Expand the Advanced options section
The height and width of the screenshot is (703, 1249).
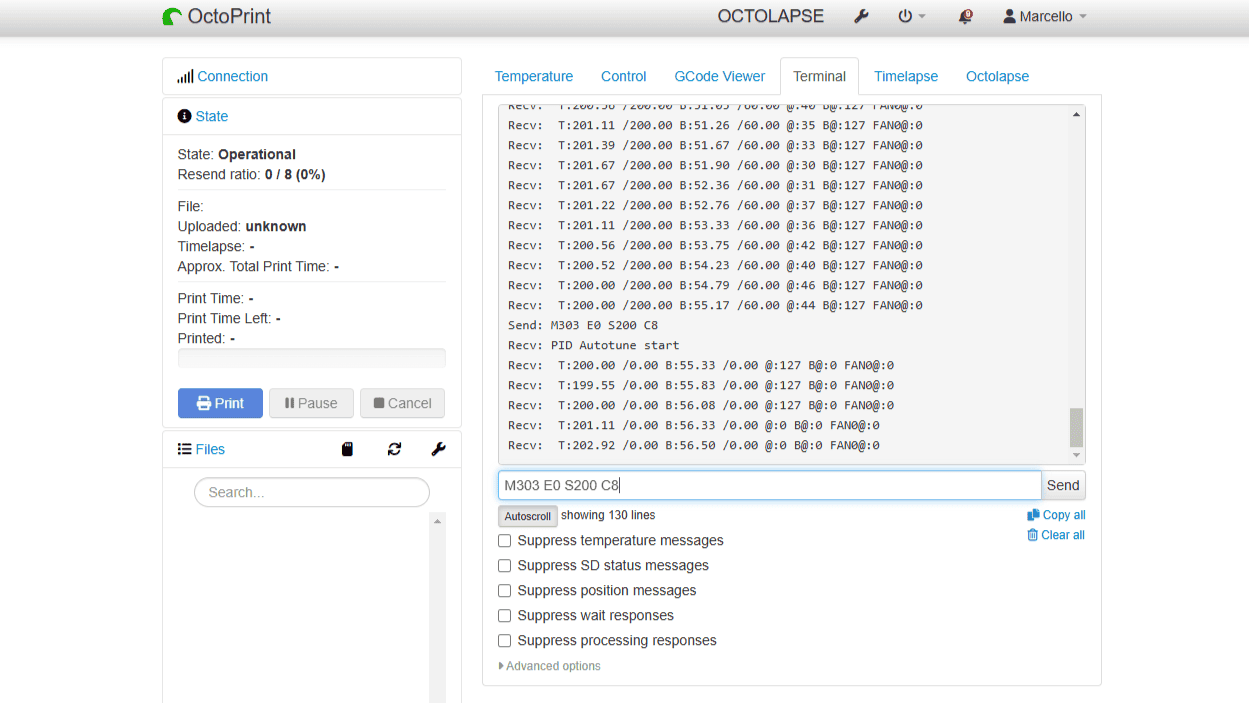tap(550, 666)
